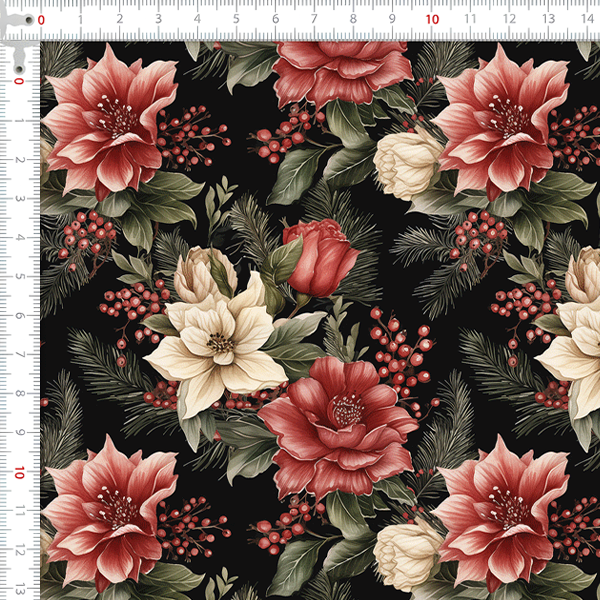The width and height of the screenshot is (600, 600).
Task: Click the red 0 on the horizontal ruler
Action: tap(41, 20)
